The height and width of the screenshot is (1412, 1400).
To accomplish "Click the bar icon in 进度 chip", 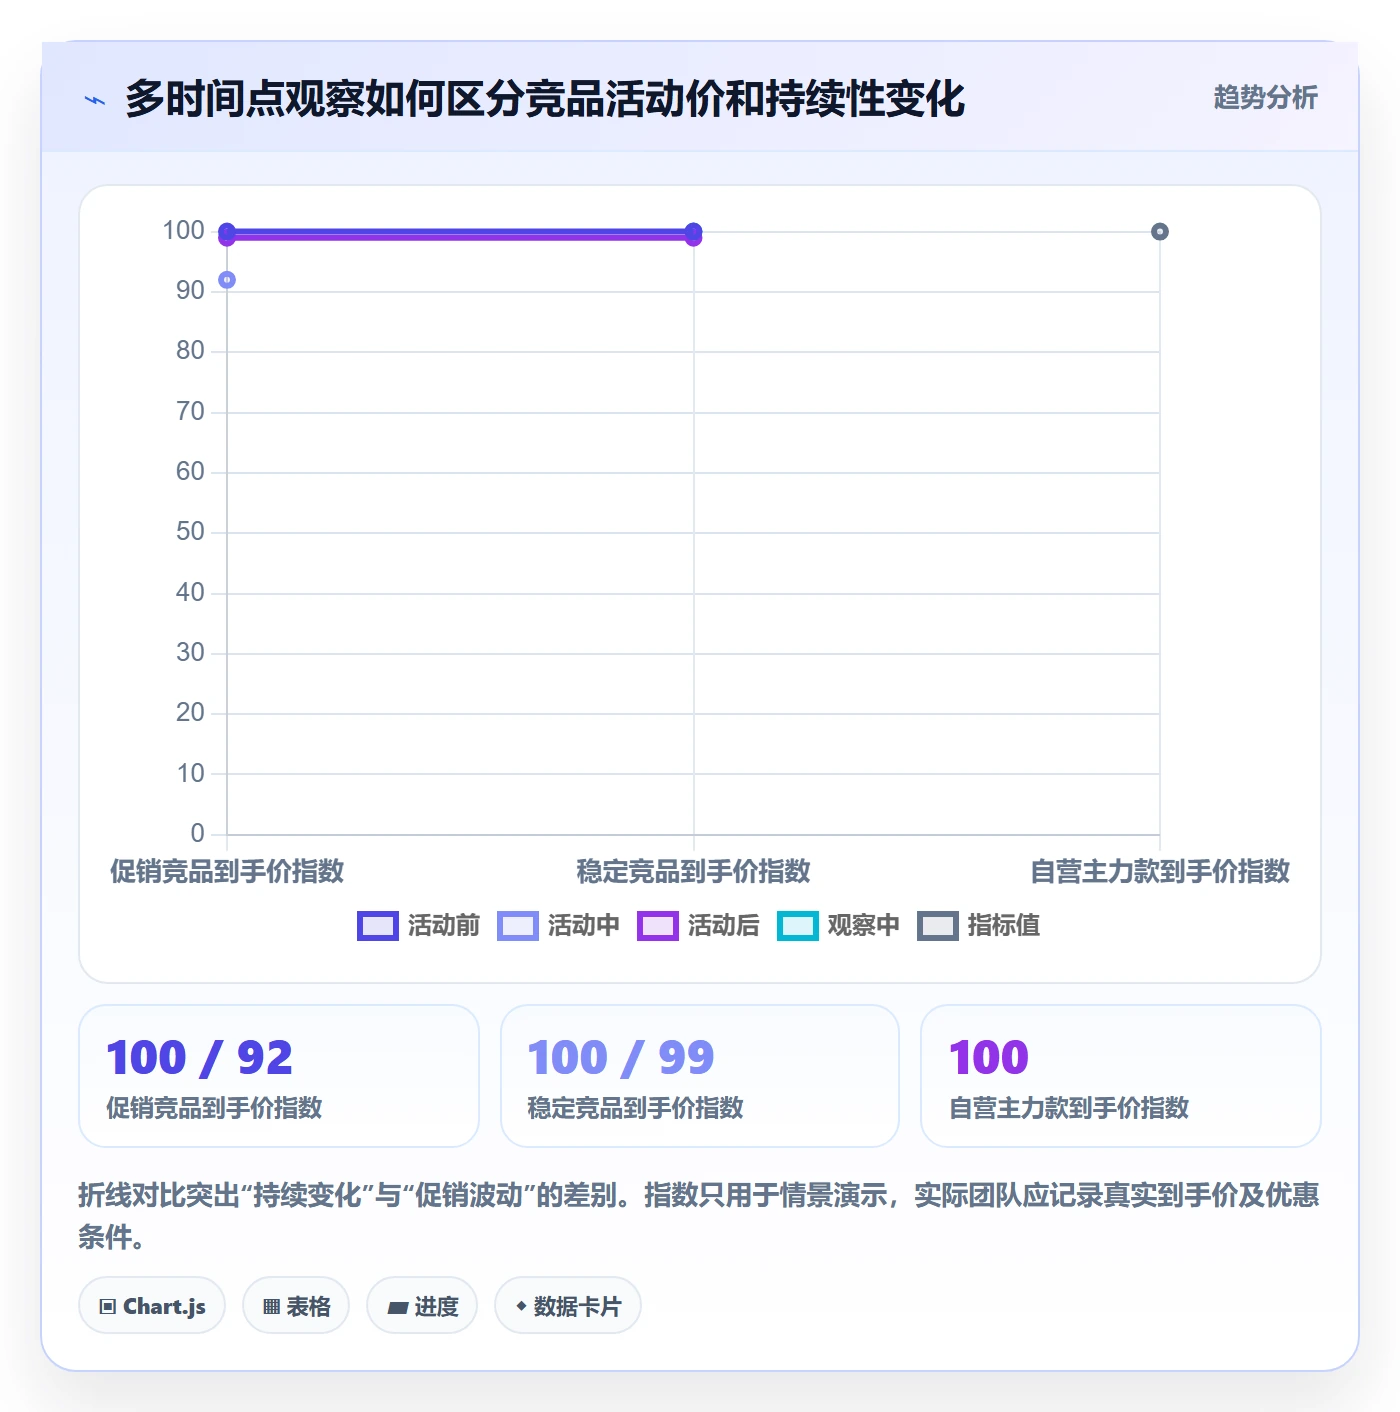I will click(398, 1307).
